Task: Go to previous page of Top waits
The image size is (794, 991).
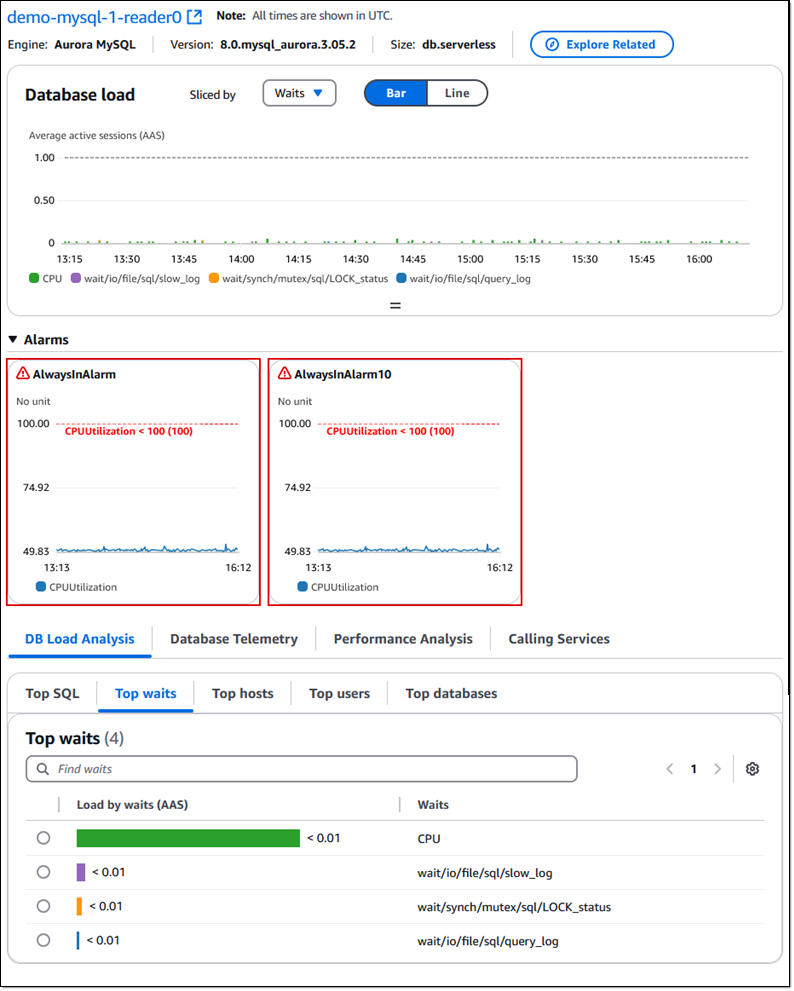Action: (x=669, y=769)
